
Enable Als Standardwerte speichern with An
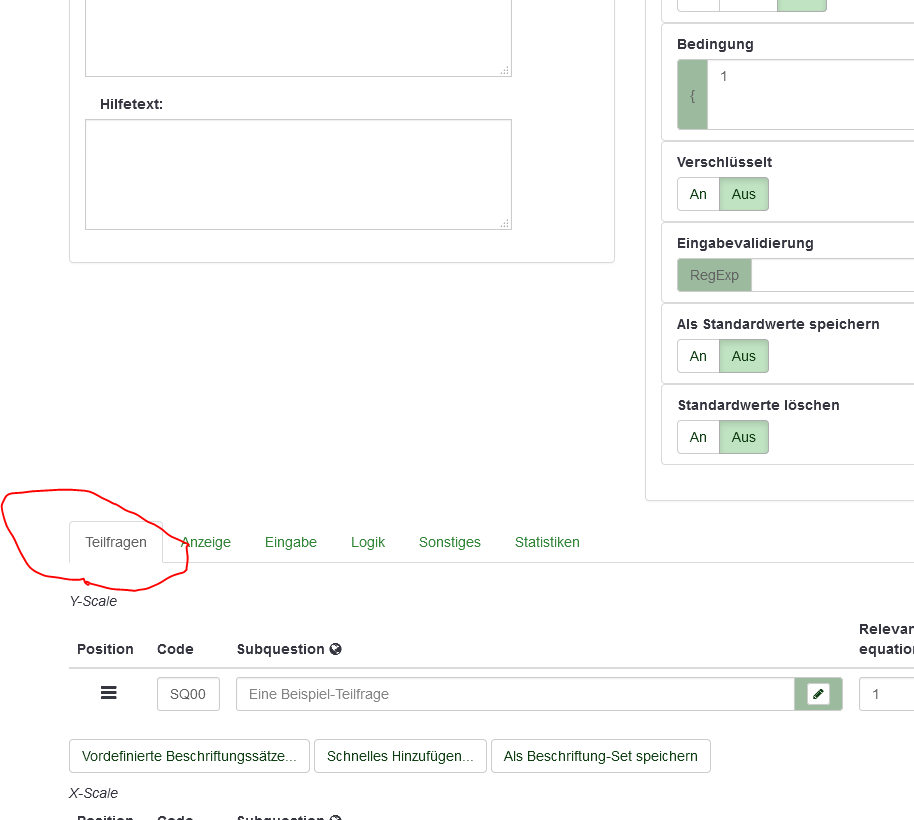point(698,356)
